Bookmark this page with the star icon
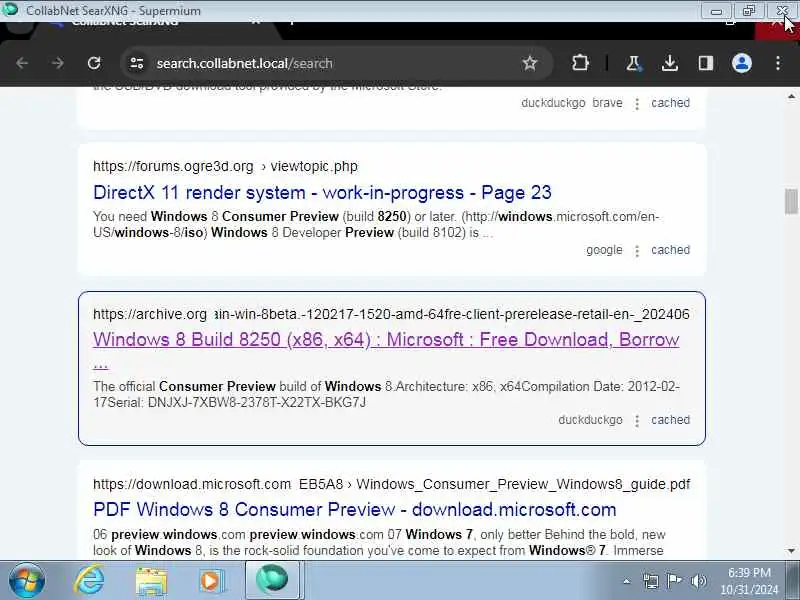Image resolution: width=800 pixels, height=600 pixels. click(x=530, y=63)
